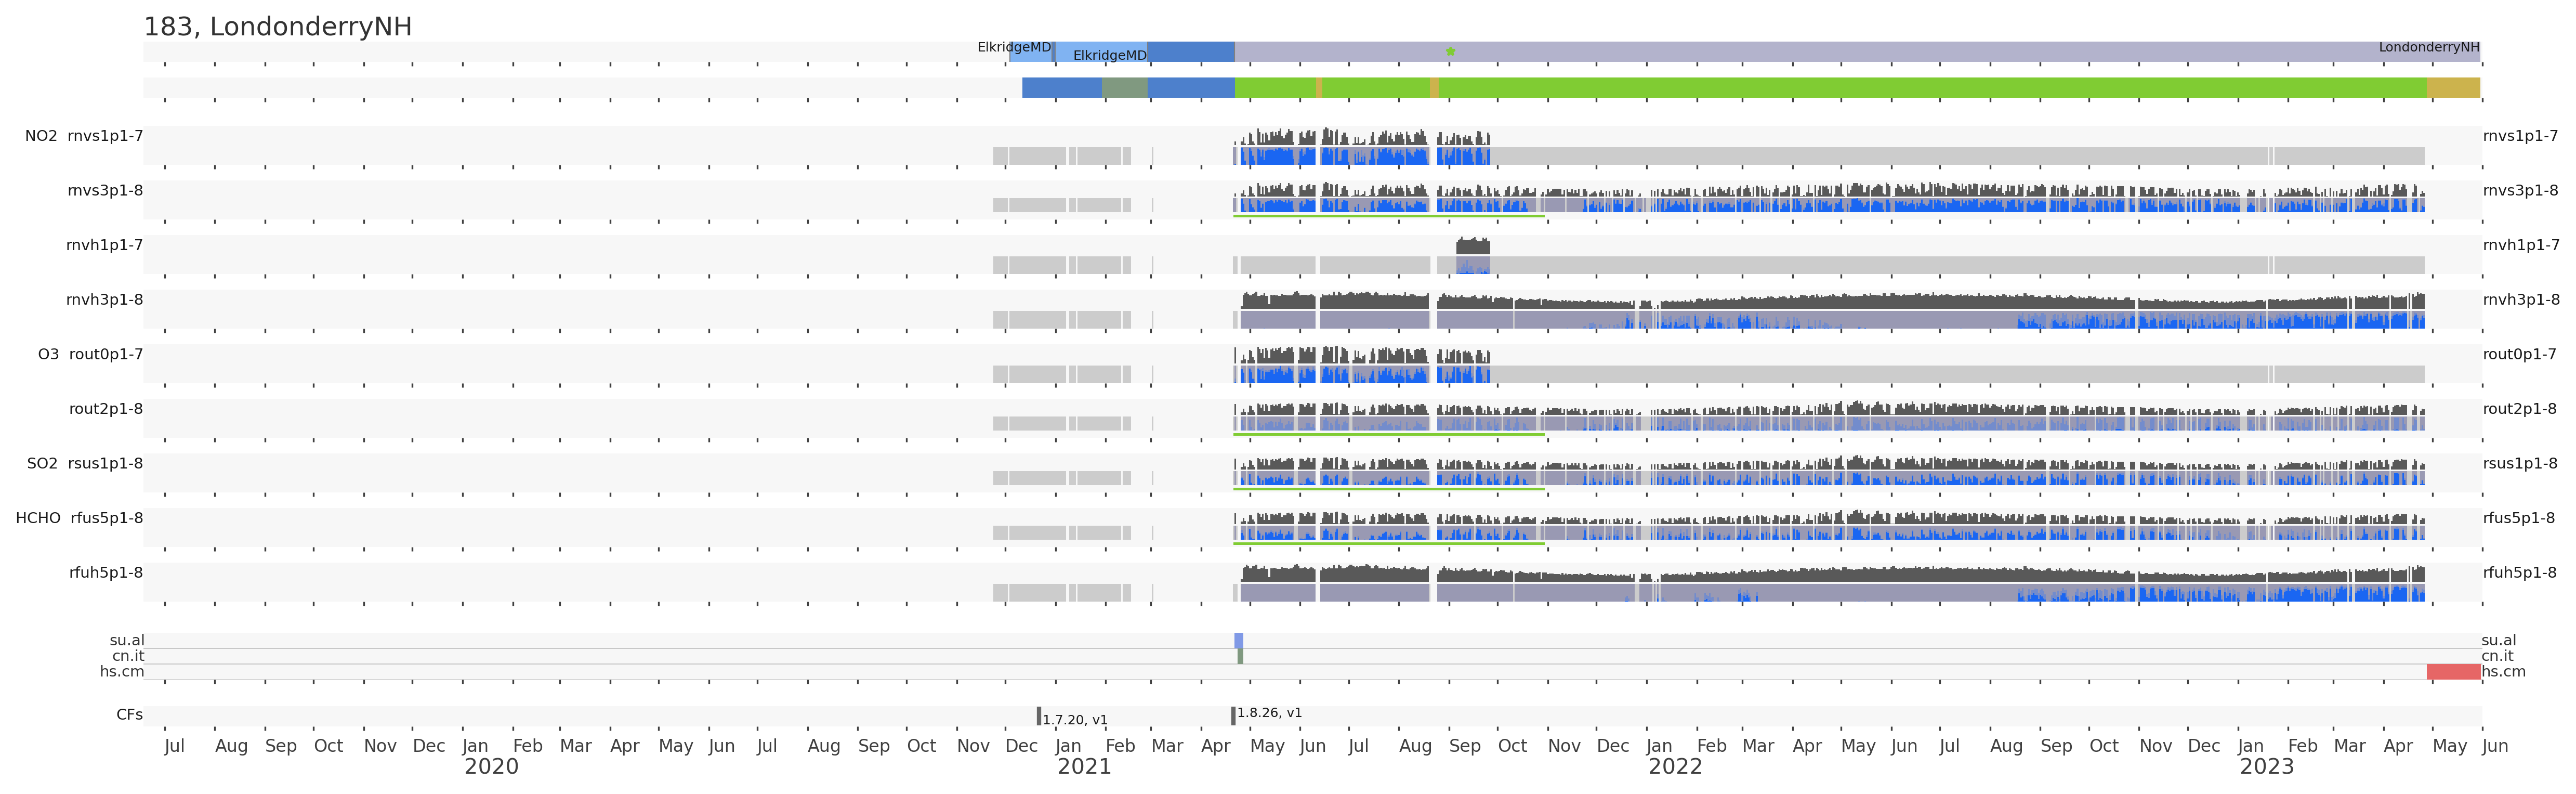Image resolution: width=2576 pixels, height=794 pixels.
Task: Click the NO2 rnvs1p1-7 row label on left
Action: point(84,136)
